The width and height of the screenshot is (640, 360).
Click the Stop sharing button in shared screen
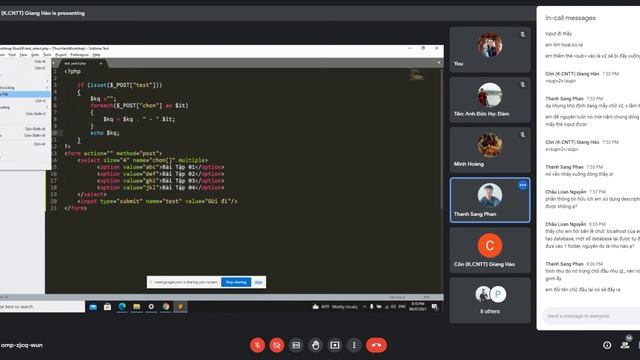(236, 282)
